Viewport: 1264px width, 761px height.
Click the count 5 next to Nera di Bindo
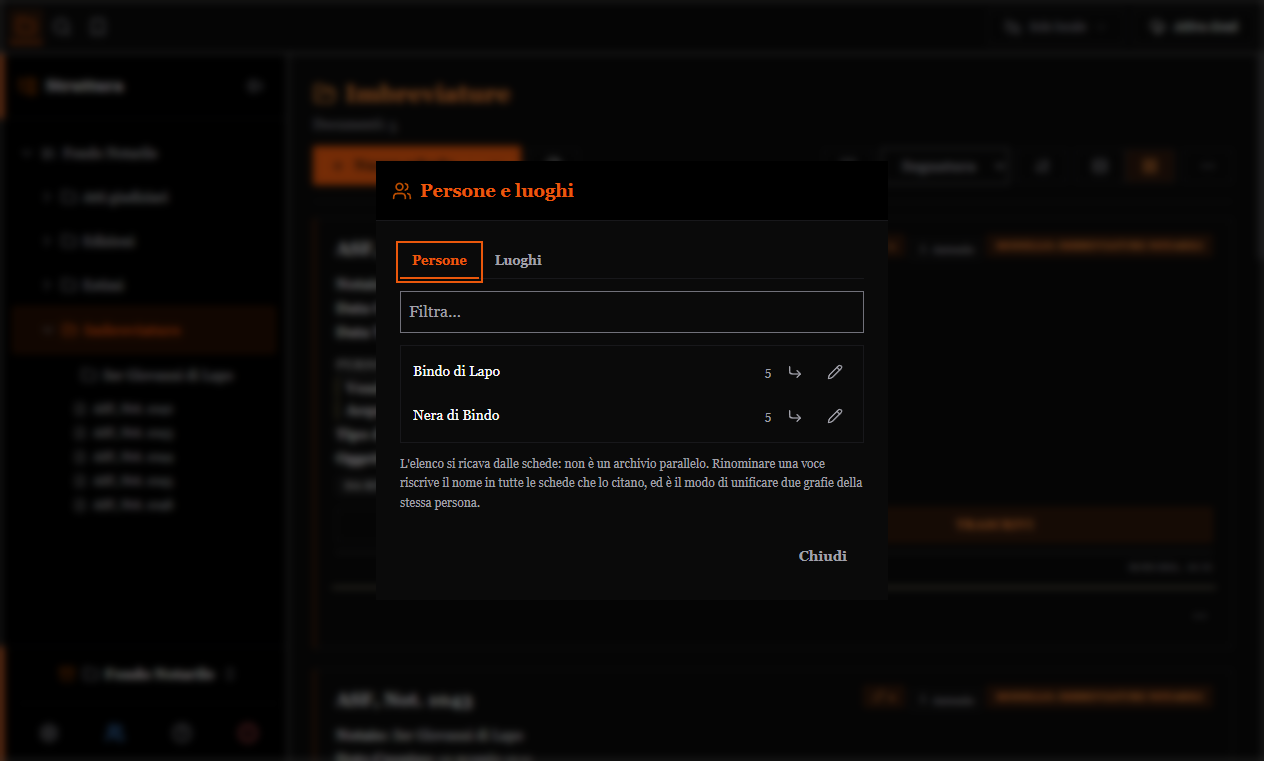pos(768,417)
